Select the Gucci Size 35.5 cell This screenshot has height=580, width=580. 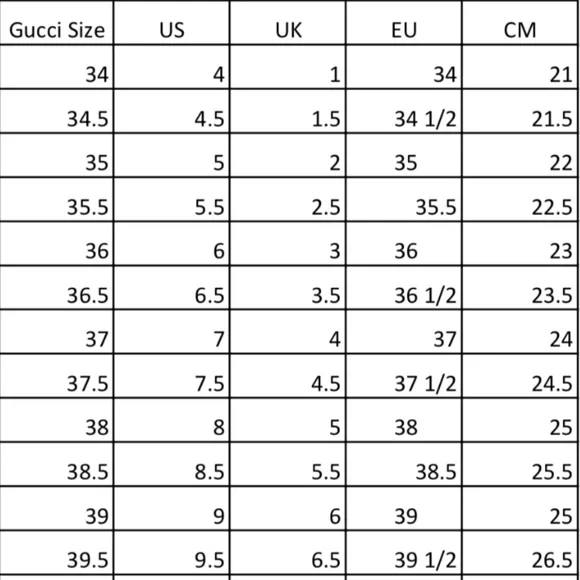click(x=57, y=199)
